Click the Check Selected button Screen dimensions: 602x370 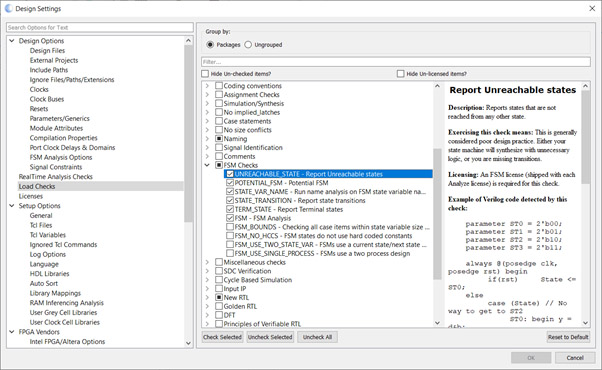pyautogui.click(x=222, y=337)
